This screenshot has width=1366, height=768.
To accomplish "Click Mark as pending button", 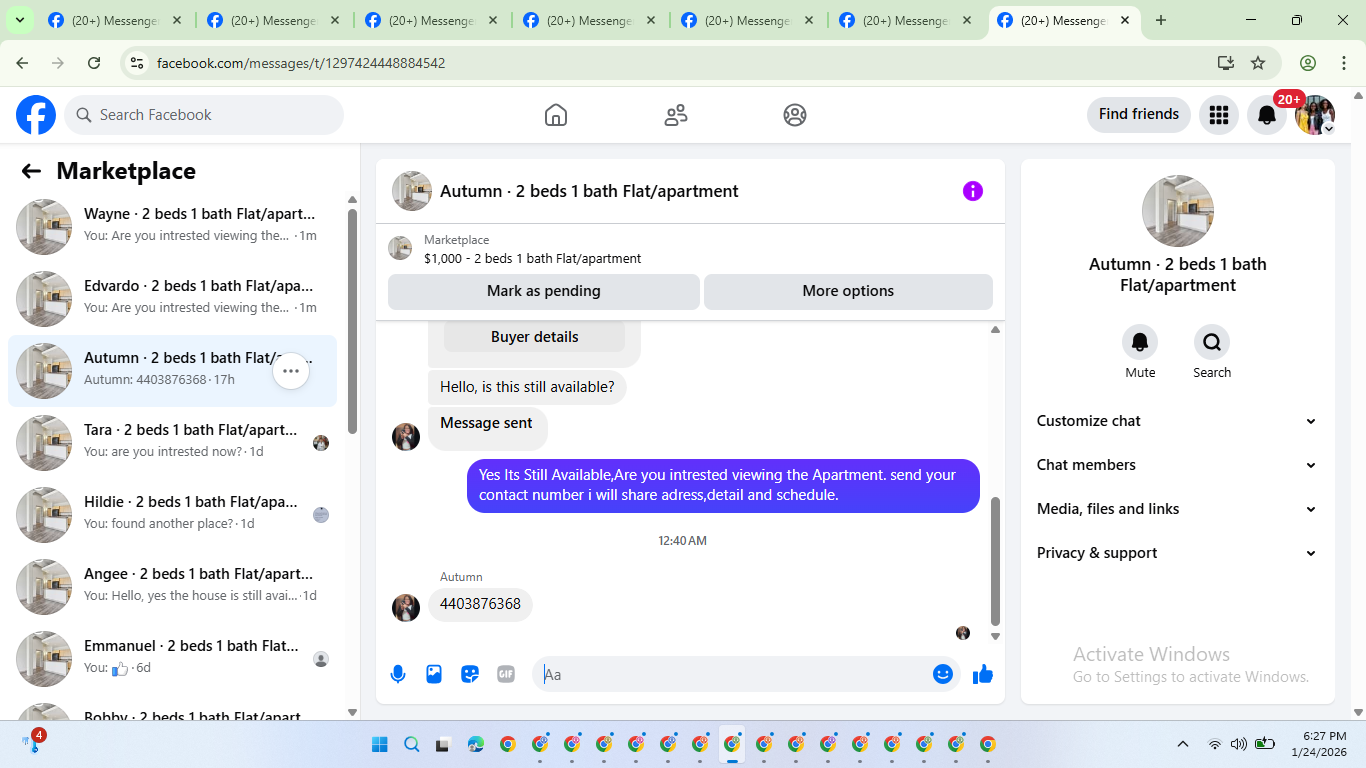I will pos(544,291).
